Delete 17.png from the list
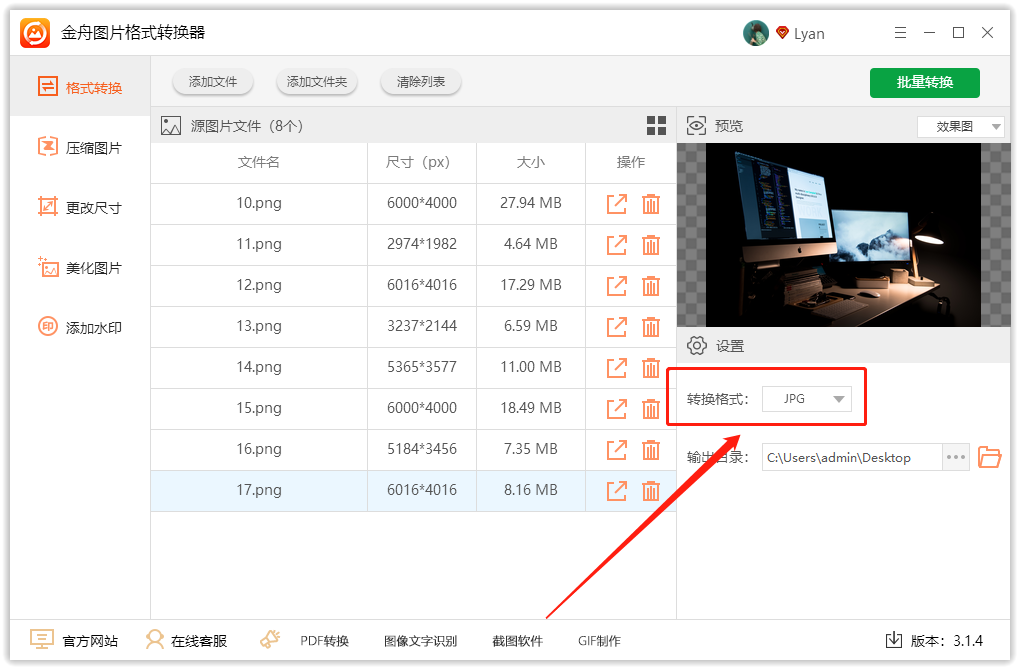 click(x=651, y=490)
